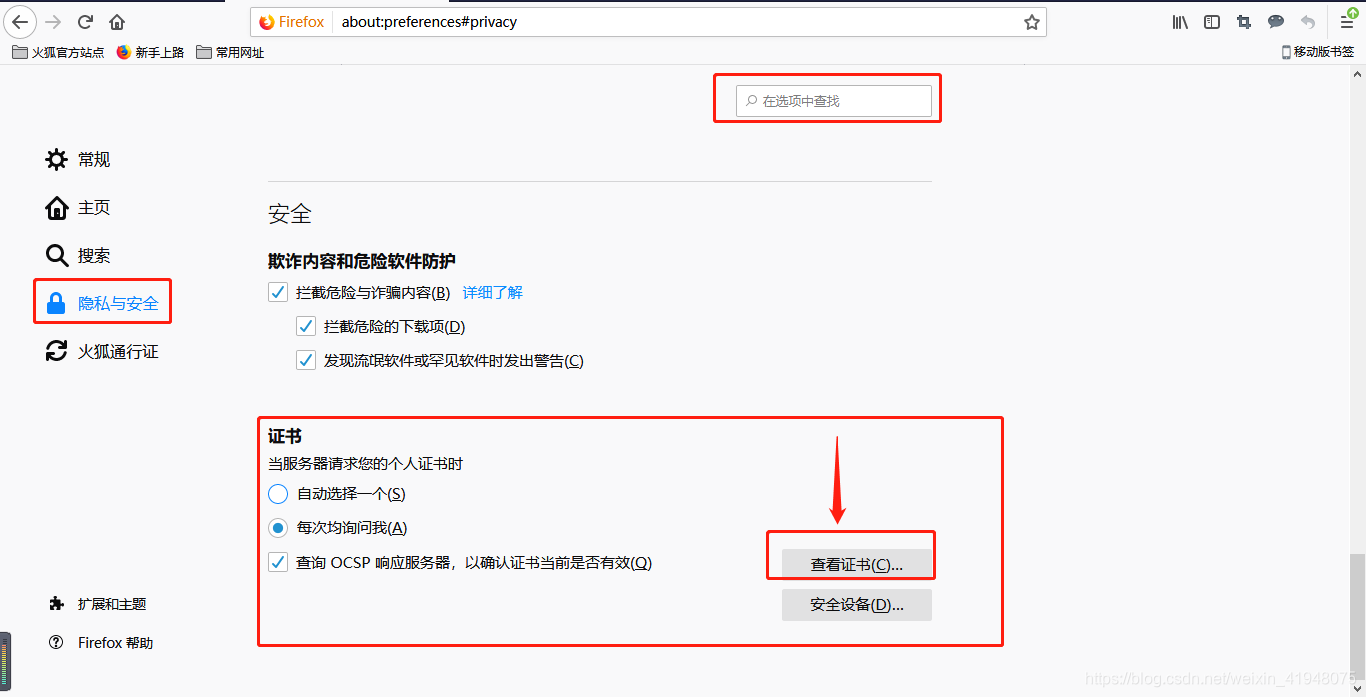Click the 安全设备 button
The width and height of the screenshot is (1366, 697).
(x=857, y=605)
